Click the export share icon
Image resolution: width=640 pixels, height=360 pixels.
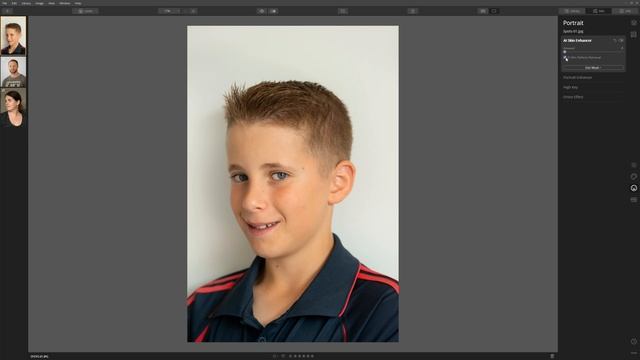click(x=413, y=11)
